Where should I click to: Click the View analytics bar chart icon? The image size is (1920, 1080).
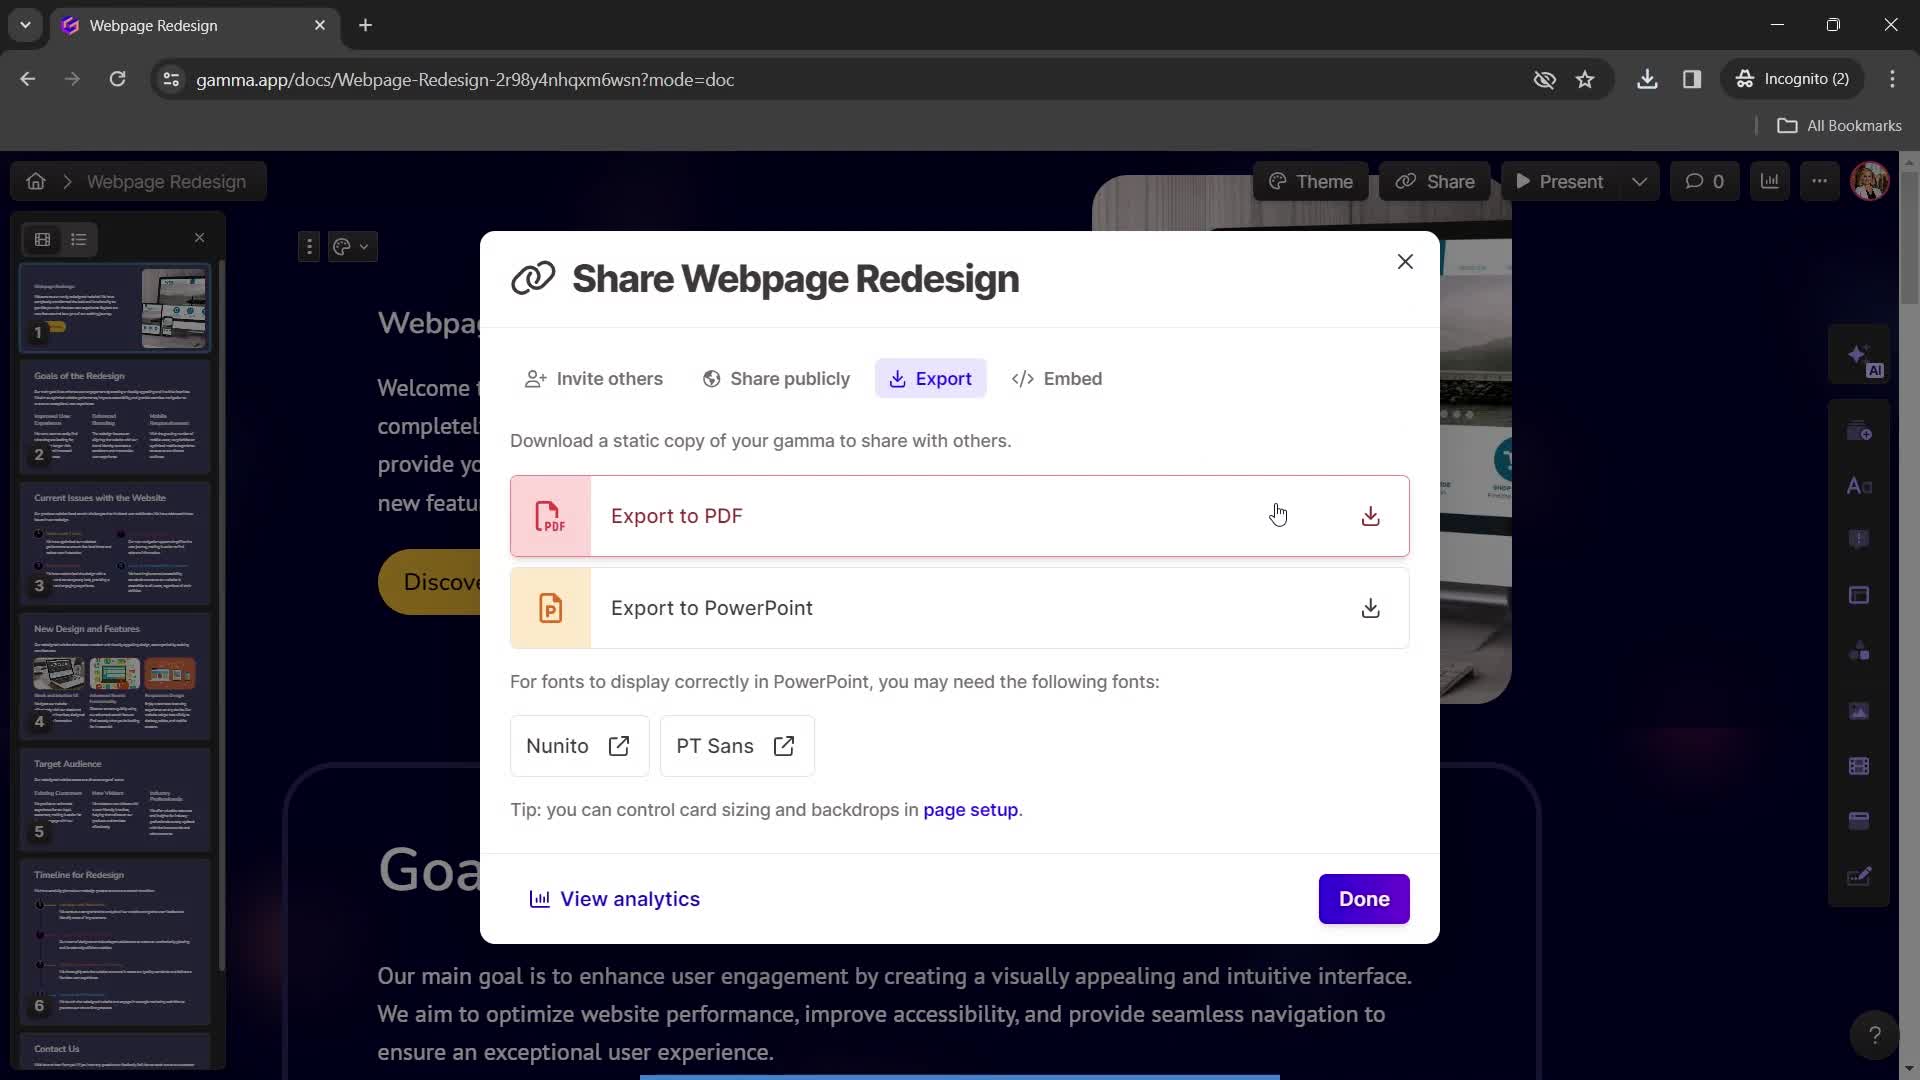(x=539, y=899)
